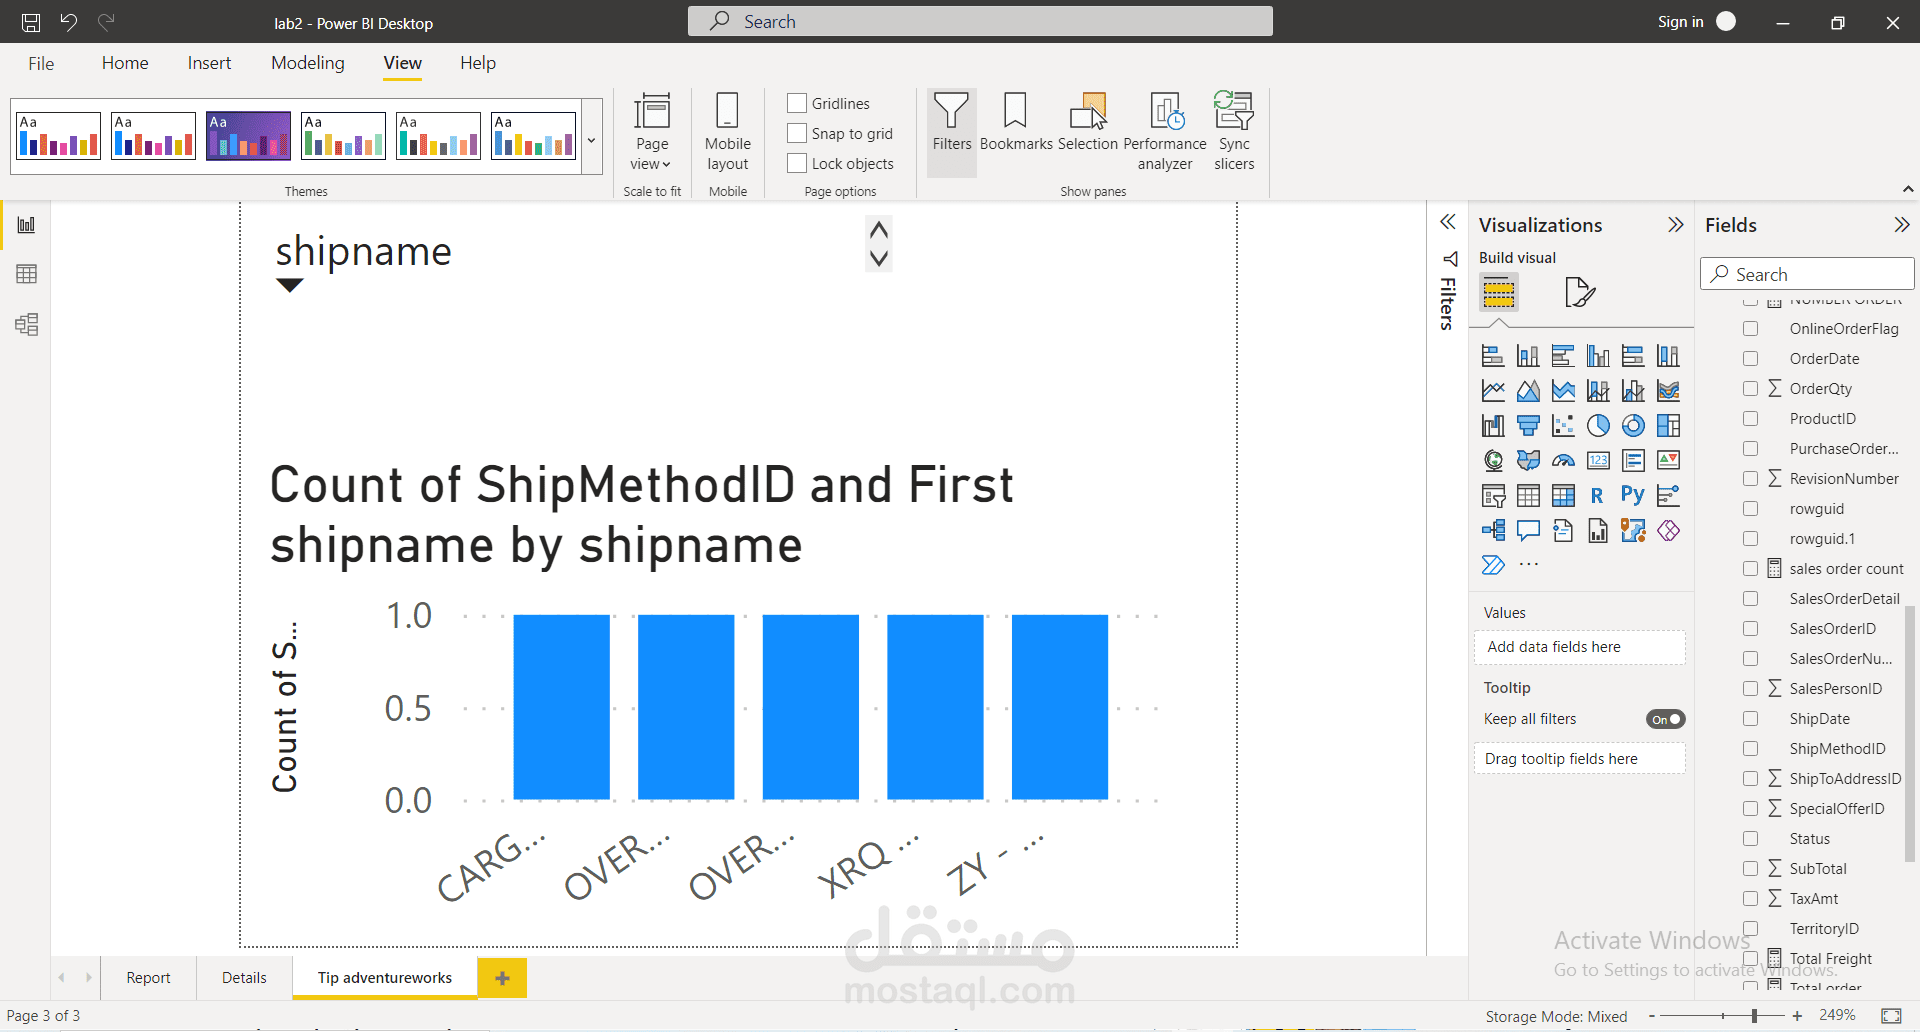Screen dimensions: 1920x1032
Task: Switch to Data view in left sidebar
Action: point(26,273)
